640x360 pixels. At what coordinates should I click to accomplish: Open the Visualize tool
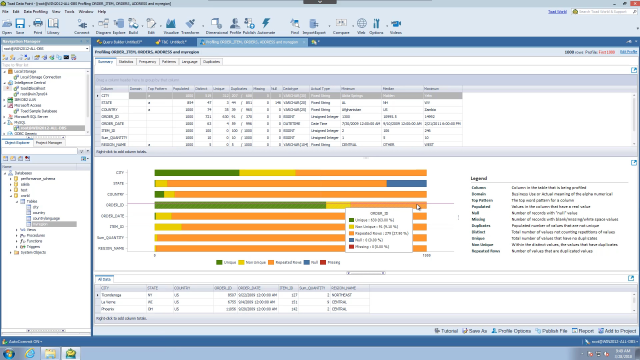point(171,26)
